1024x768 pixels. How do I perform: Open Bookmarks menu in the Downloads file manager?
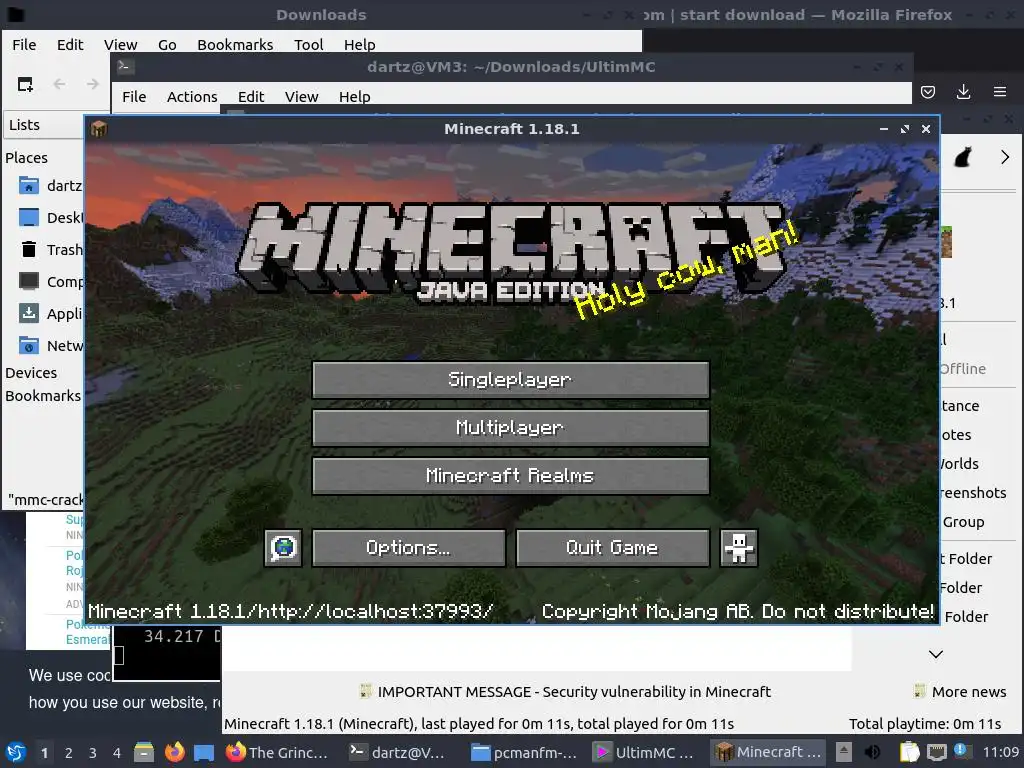235,44
